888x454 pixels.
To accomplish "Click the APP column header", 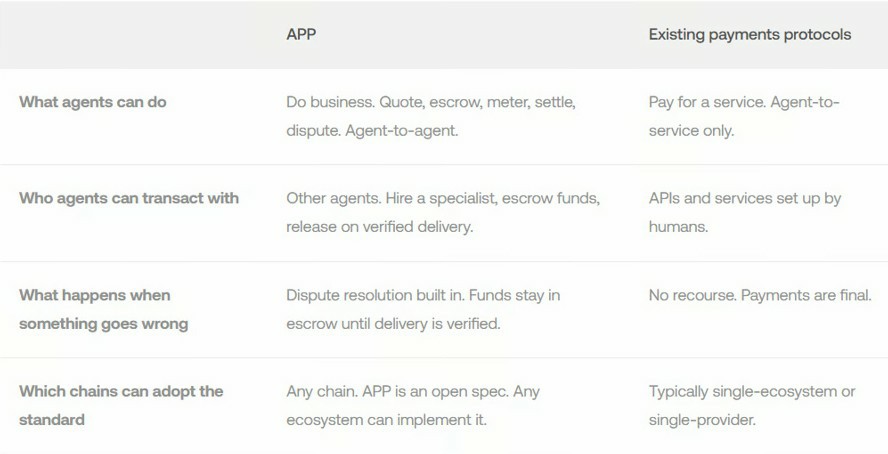I will 301,34.
